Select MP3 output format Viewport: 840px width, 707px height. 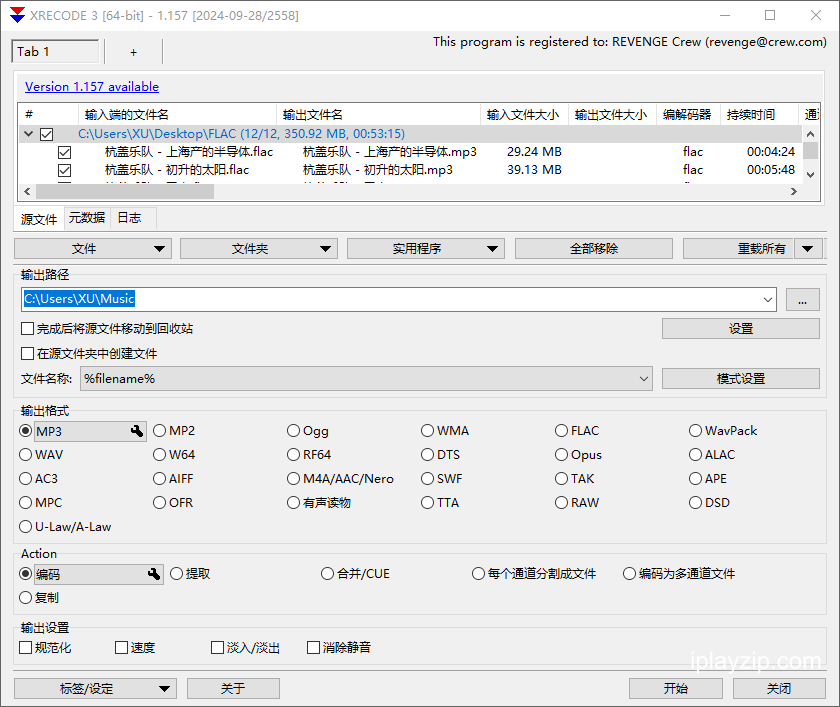click(x=25, y=431)
